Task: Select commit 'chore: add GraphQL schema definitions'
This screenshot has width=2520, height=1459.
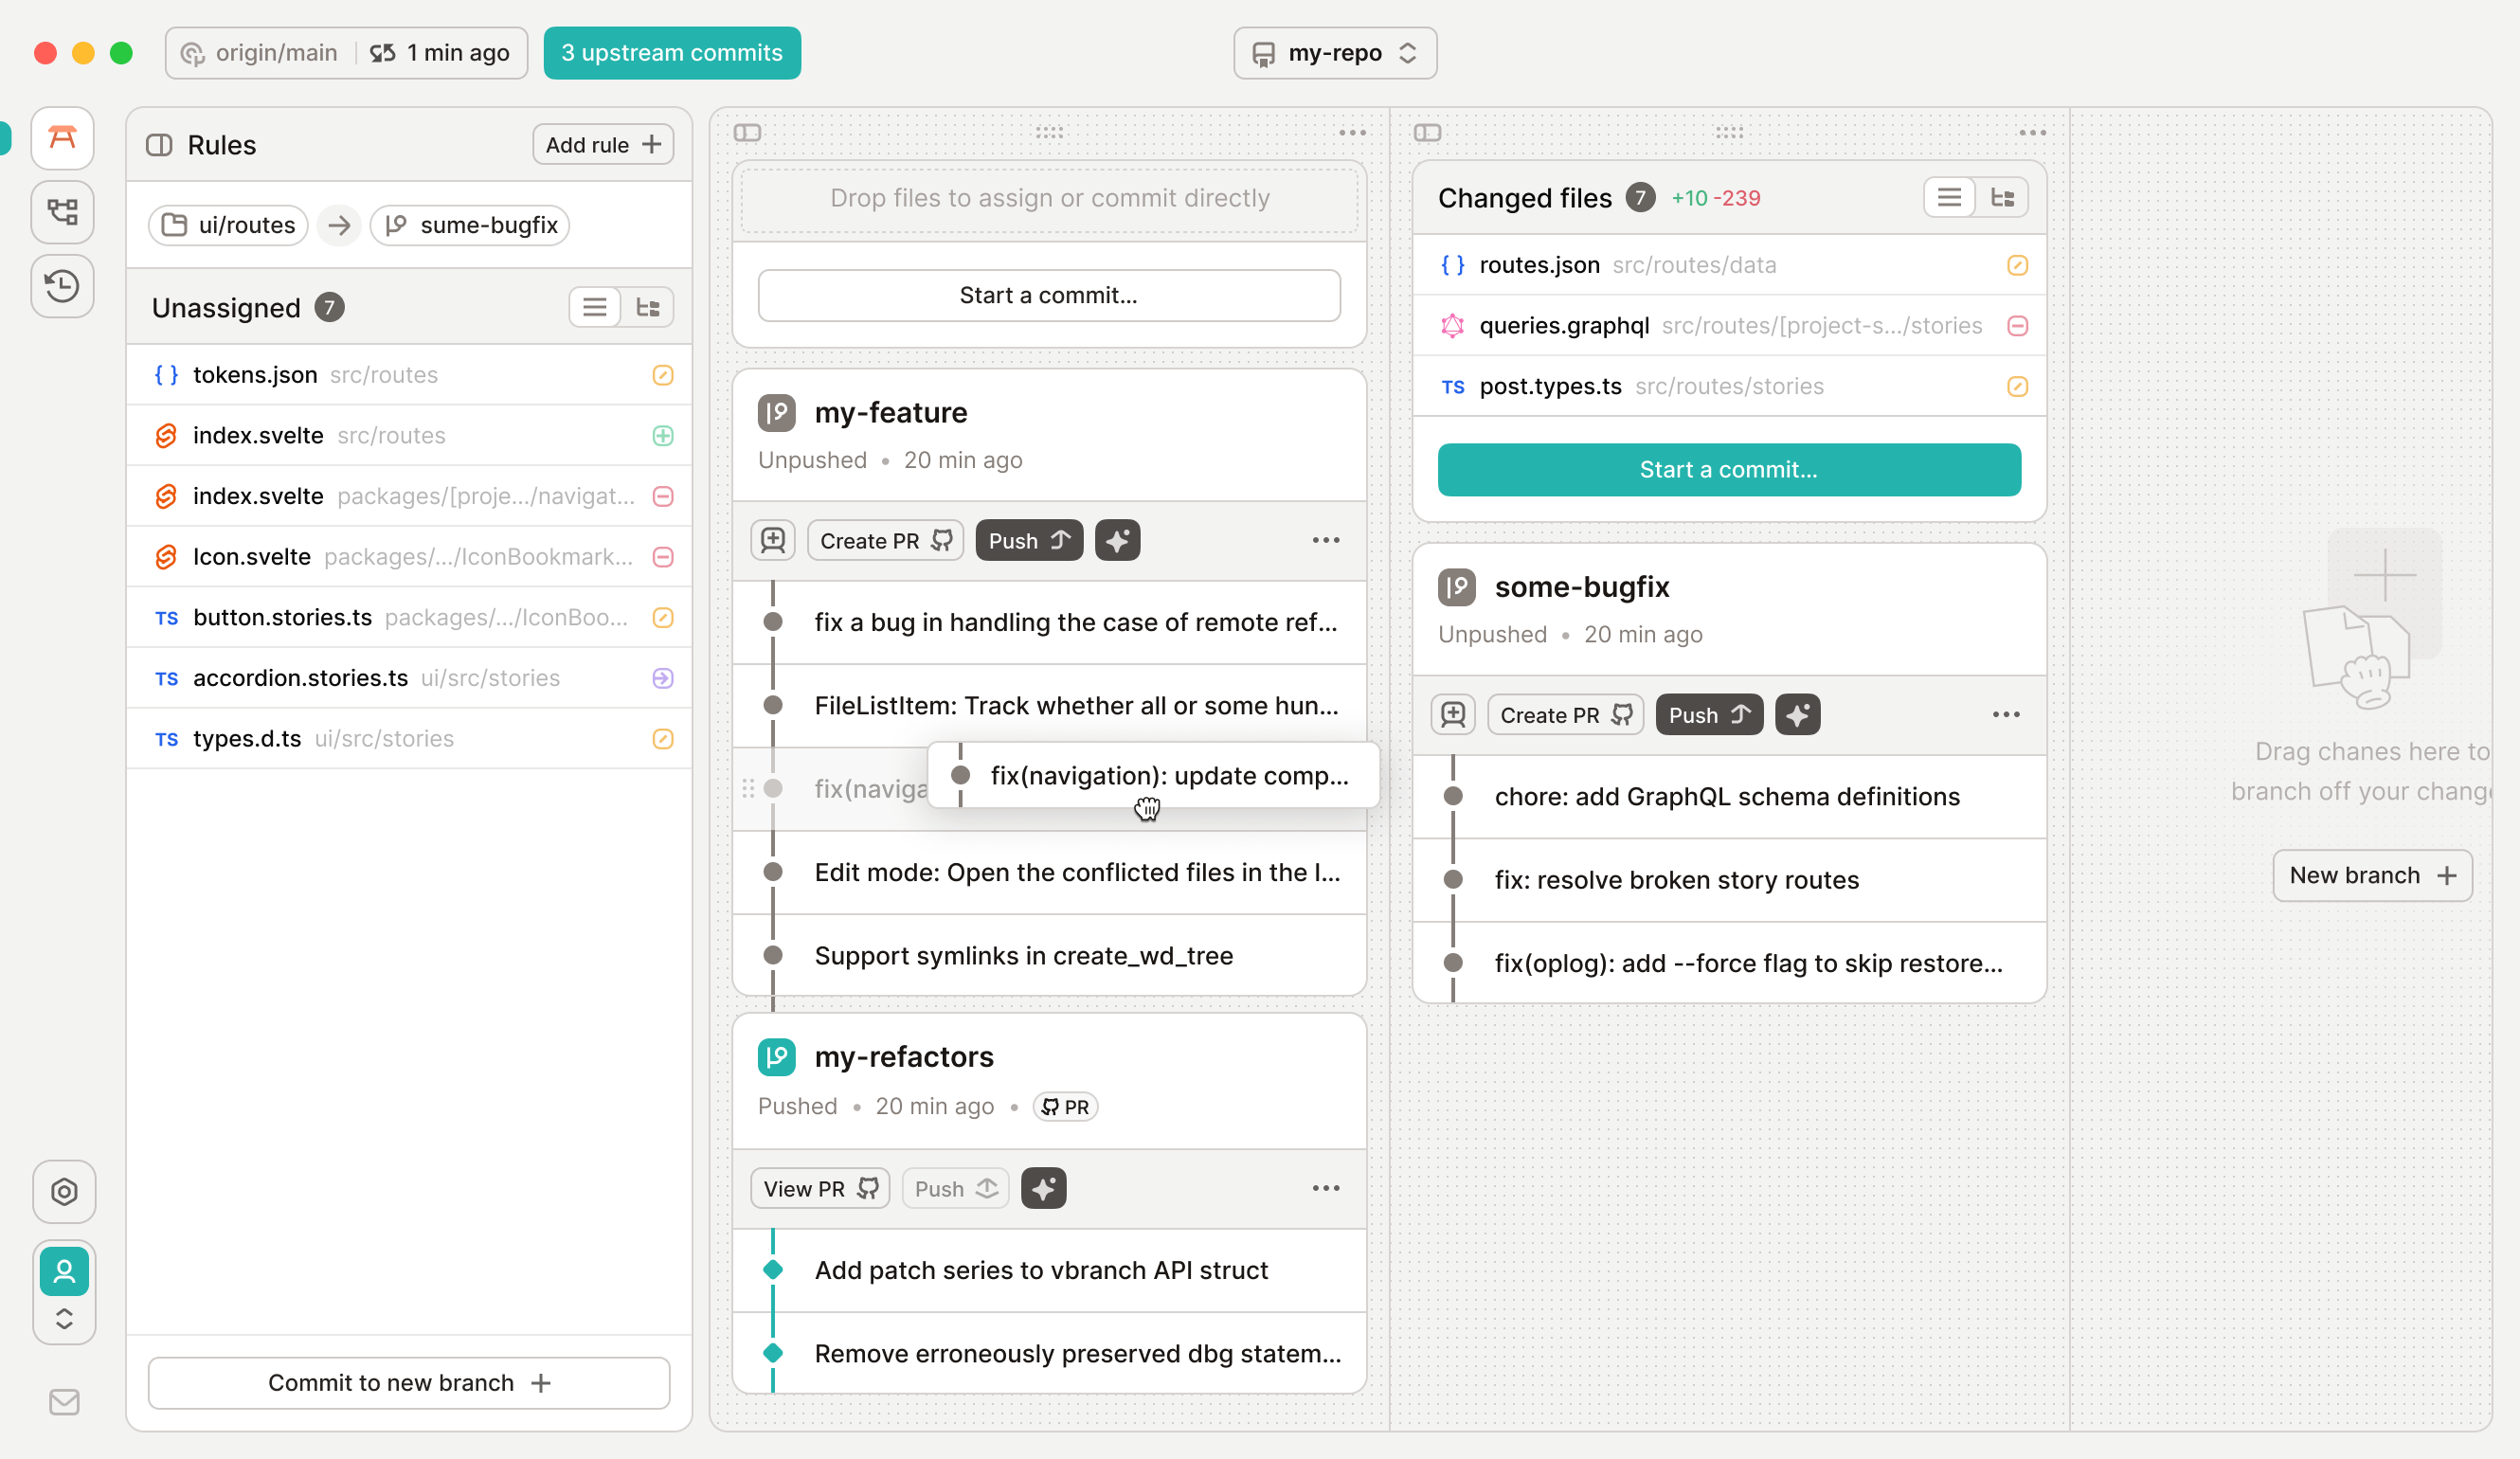Action: (x=1726, y=796)
